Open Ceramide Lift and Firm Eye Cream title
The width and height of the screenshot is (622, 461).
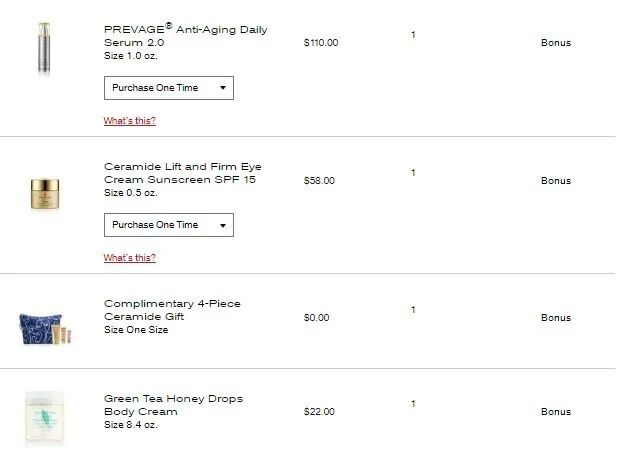click(x=183, y=172)
